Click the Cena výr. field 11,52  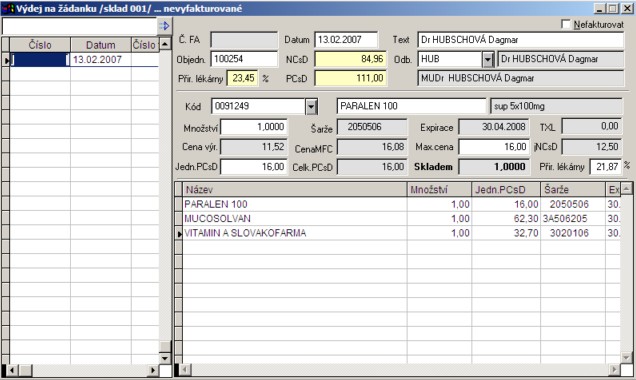pos(254,147)
